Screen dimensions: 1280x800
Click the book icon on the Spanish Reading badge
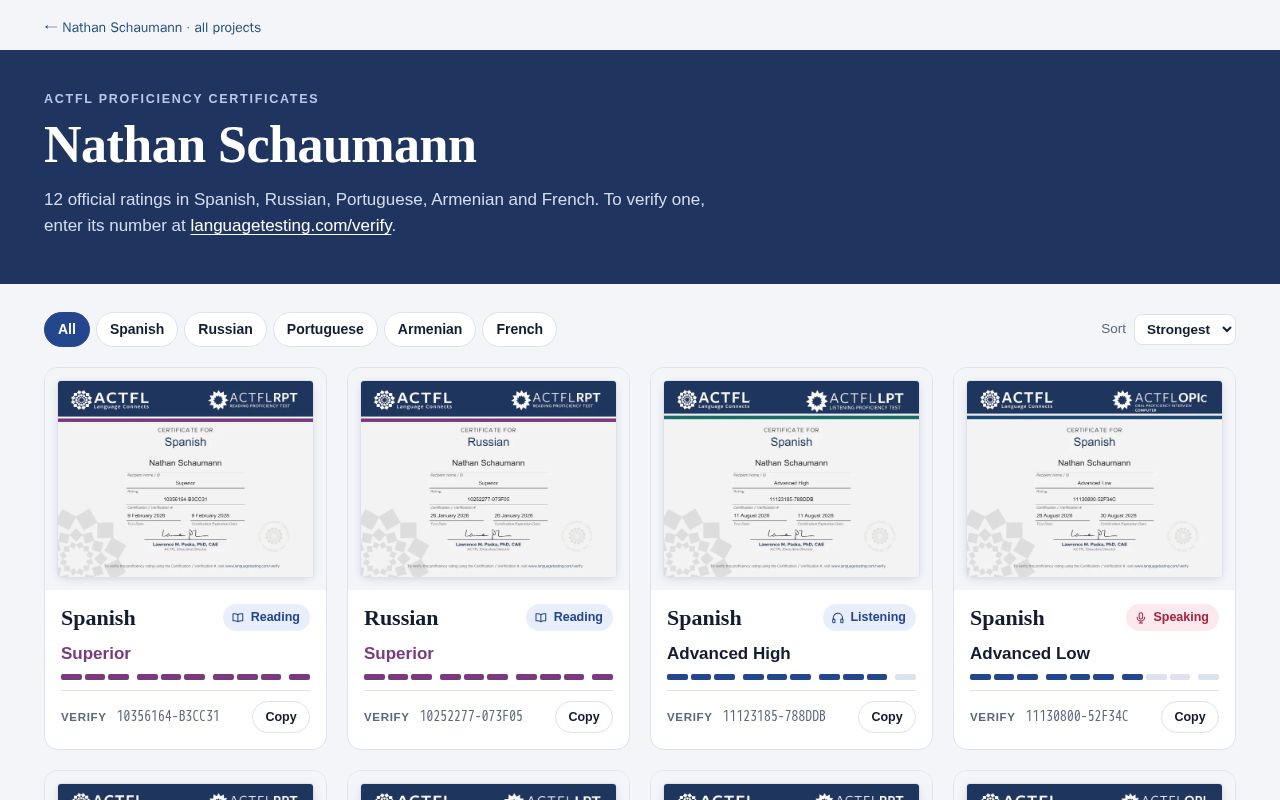(x=238, y=618)
